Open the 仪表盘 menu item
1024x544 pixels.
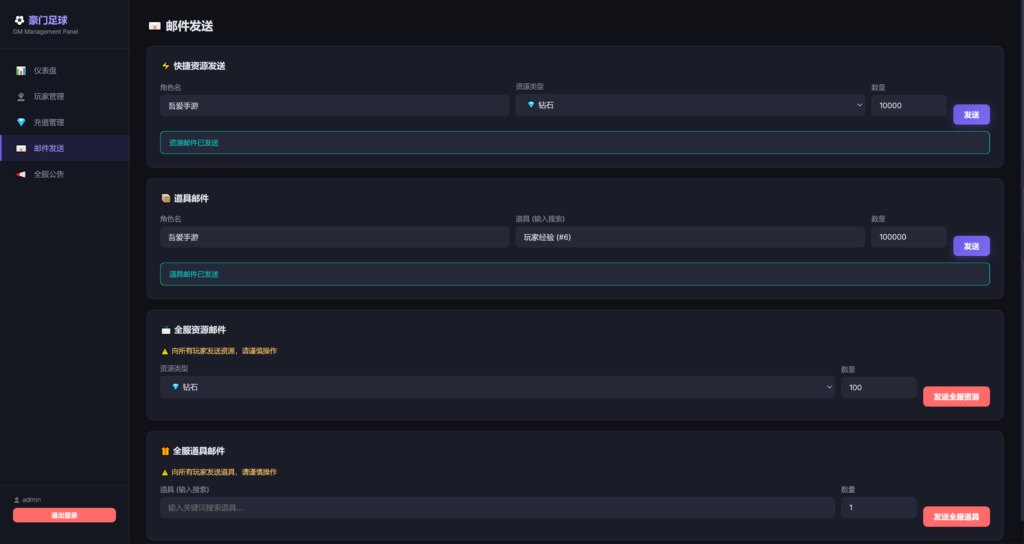[45, 71]
